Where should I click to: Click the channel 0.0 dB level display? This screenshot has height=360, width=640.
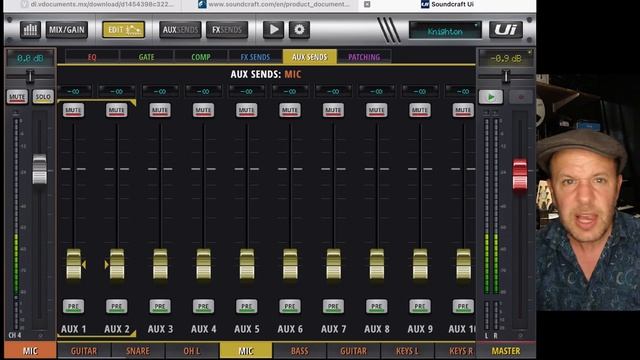click(x=30, y=58)
